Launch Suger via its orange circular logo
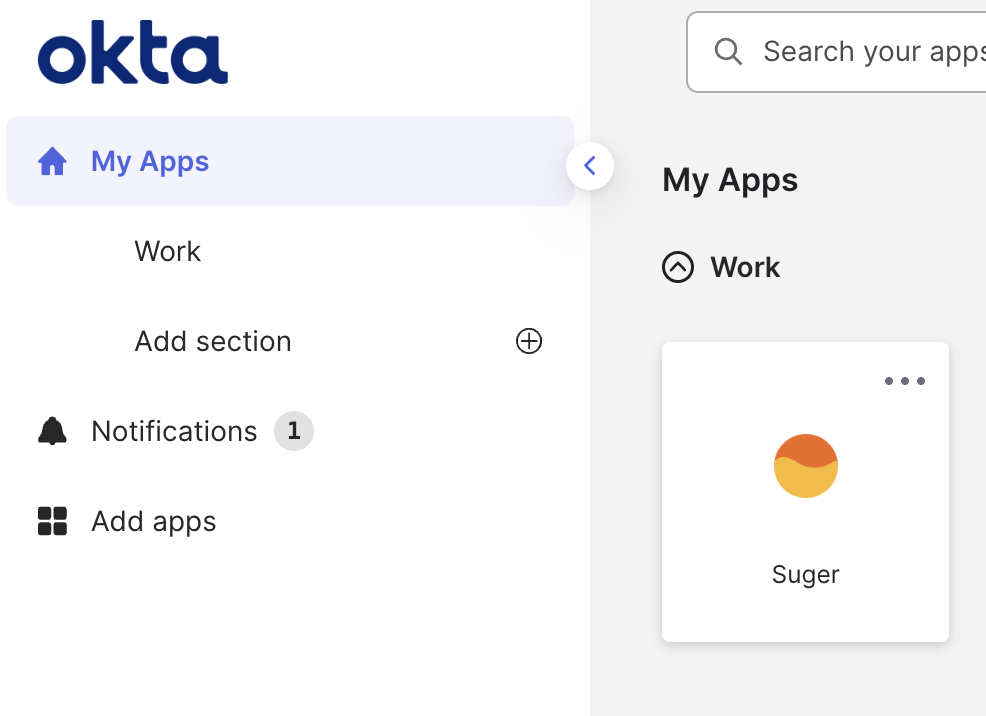 [805, 466]
